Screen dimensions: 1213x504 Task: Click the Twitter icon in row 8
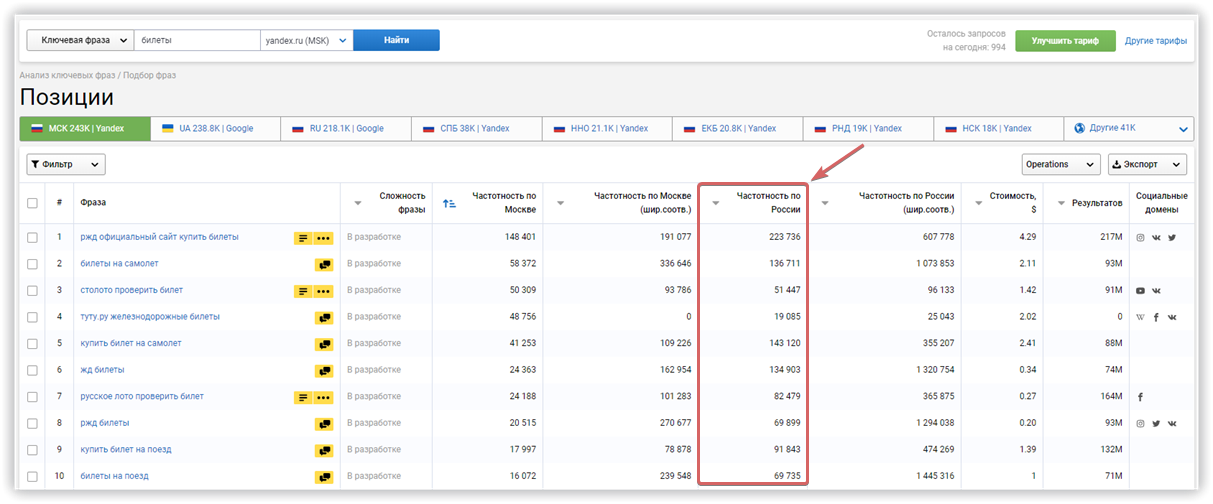[1156, 423]
